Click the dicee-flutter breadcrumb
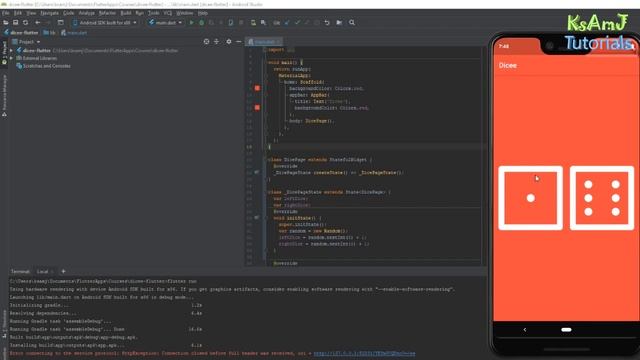The height and width of the screenshot is (360, 640). [x=21, y=33]
